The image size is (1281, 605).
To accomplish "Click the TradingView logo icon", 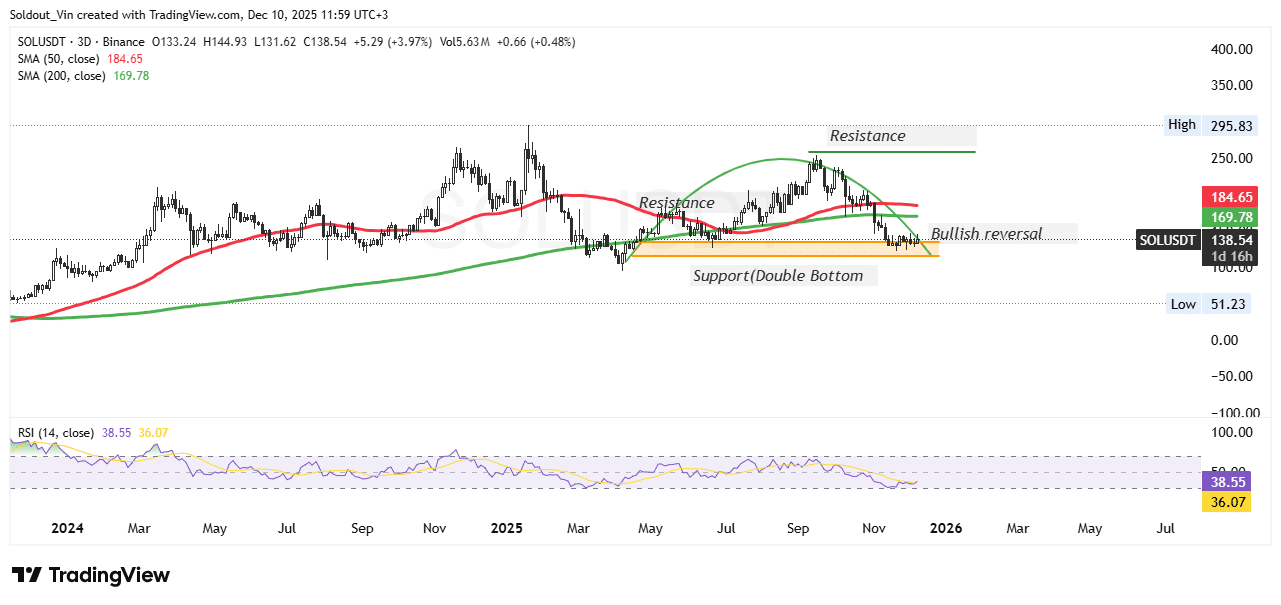I will coord(27,575).
